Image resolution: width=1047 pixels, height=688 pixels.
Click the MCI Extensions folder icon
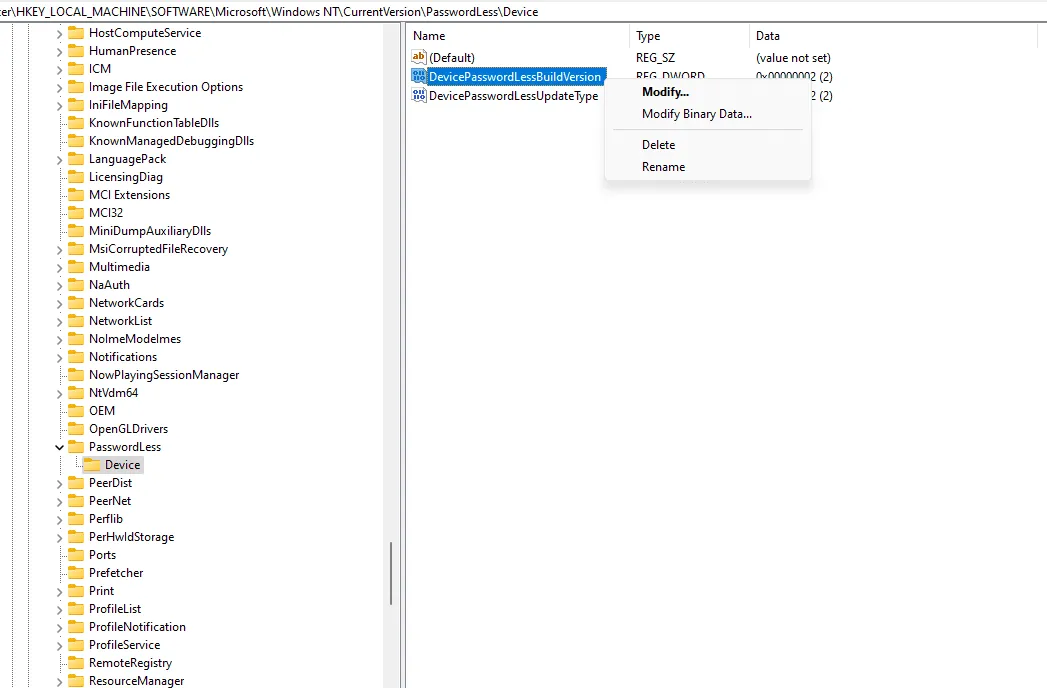(77, 195)
